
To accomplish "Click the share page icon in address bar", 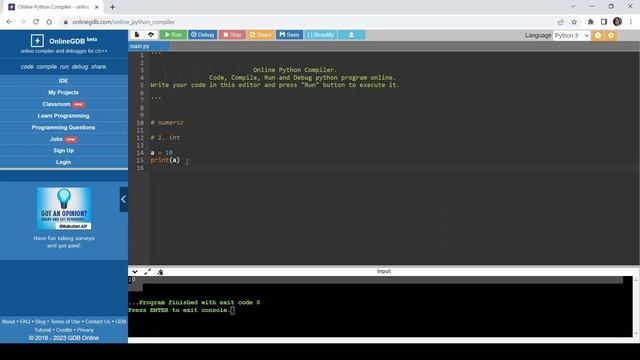I will pyautogui.click(x=561, y=22).
